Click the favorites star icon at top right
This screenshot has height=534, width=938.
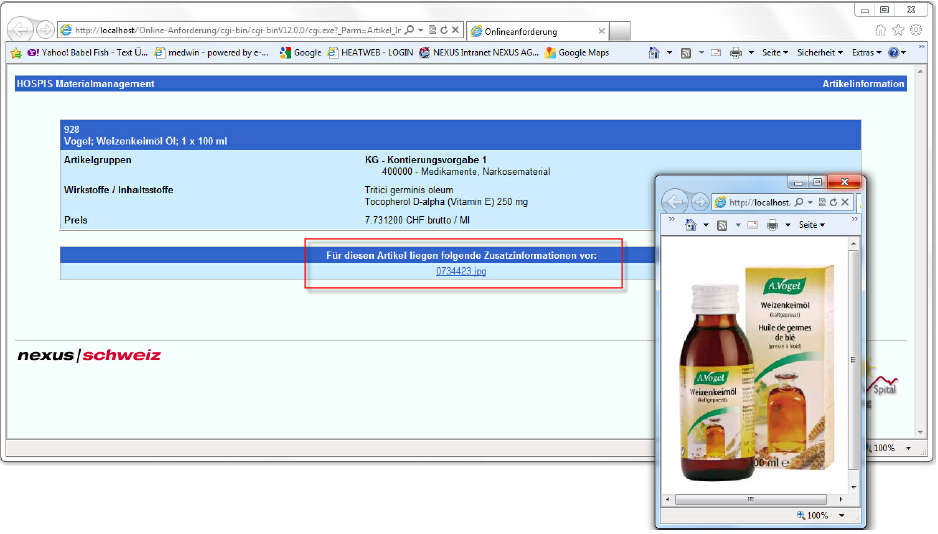(x=897, y=30)
